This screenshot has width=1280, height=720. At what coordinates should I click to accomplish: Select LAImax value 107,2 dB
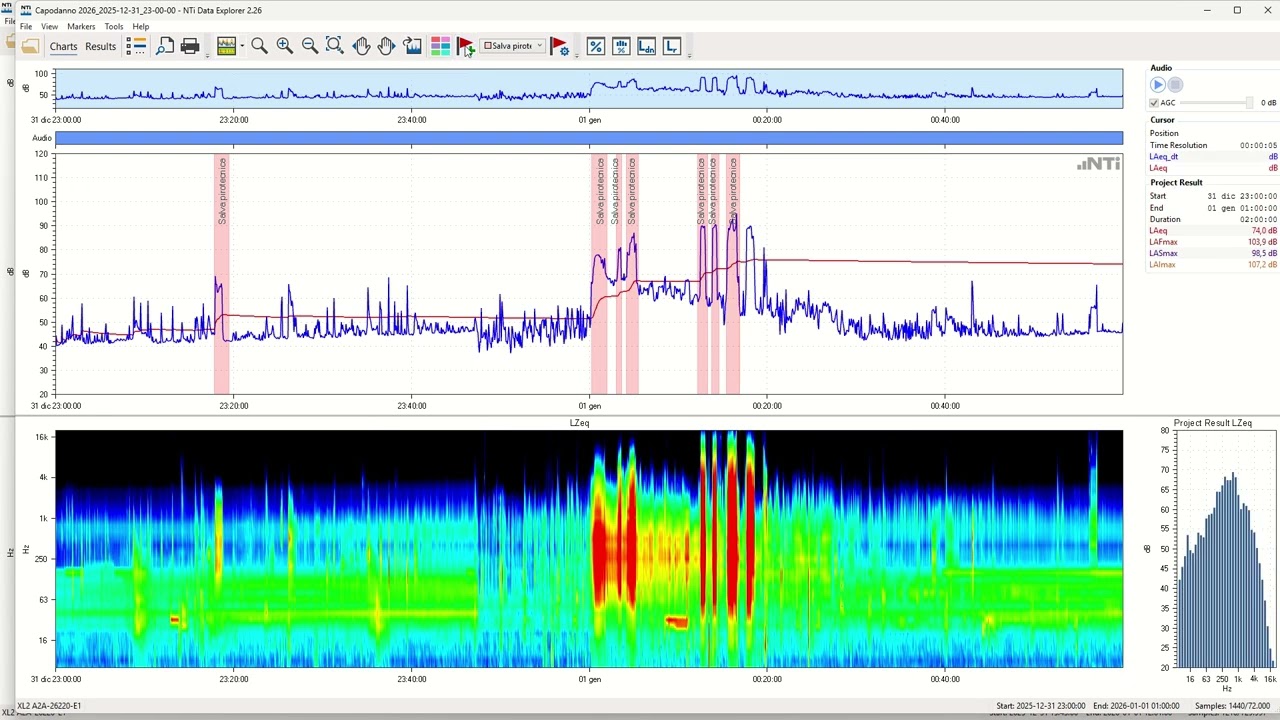tap(1263, 265)
